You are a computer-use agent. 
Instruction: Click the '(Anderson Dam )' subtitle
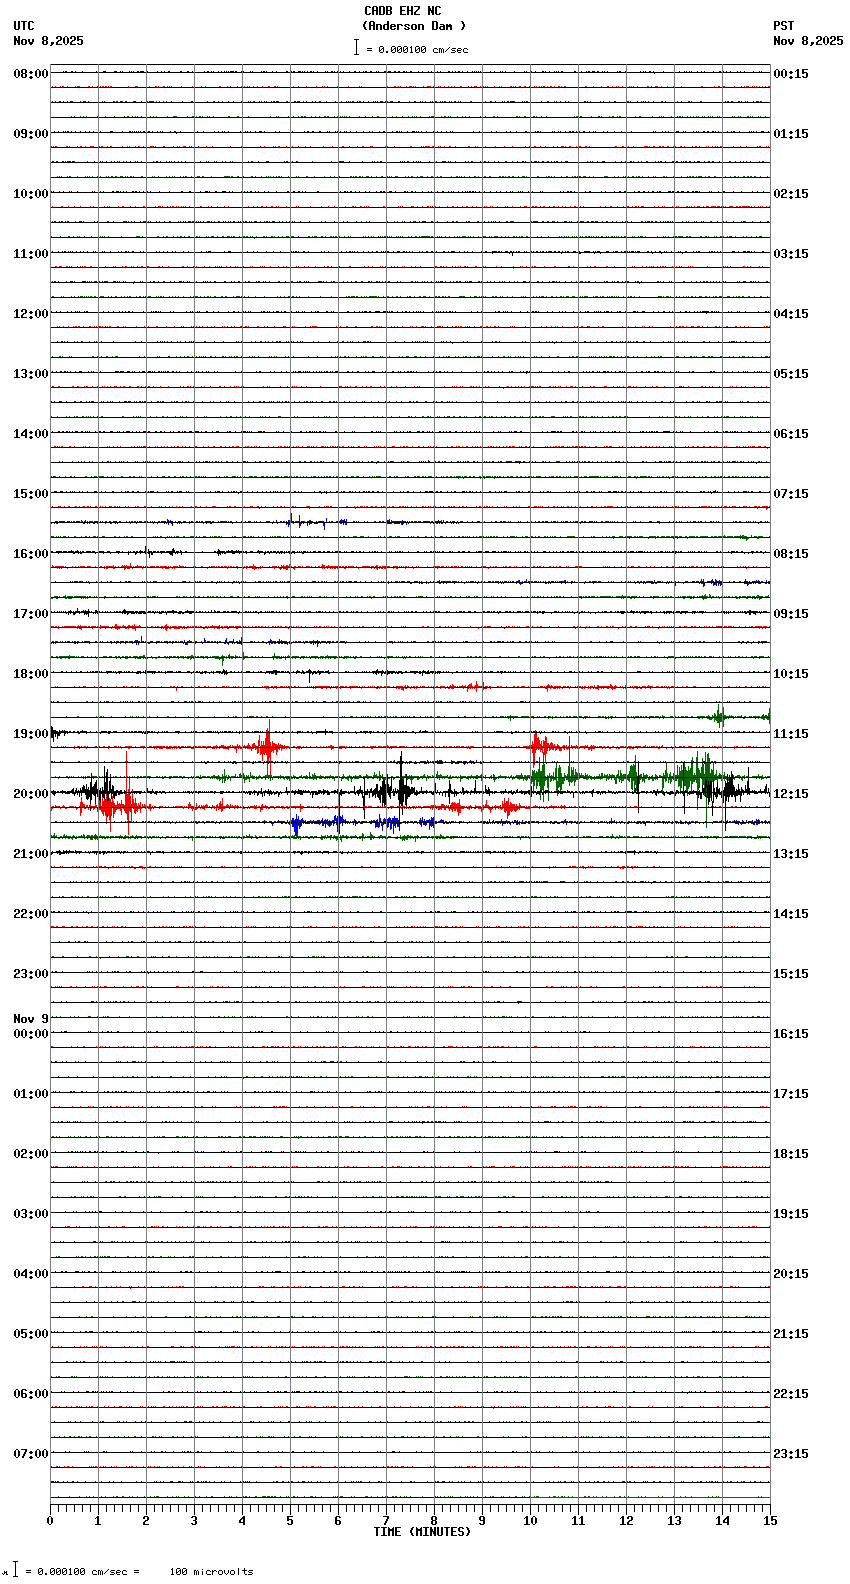[414, 26]
